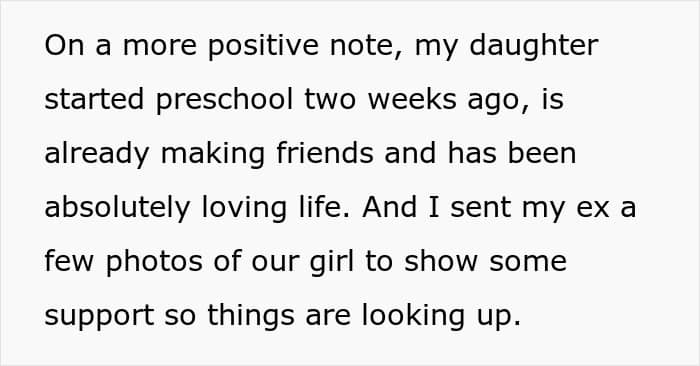Select the word "preschool"
The width and height of the screenshot is (700, 366).
pyautogui.click(x=225, y=100)
